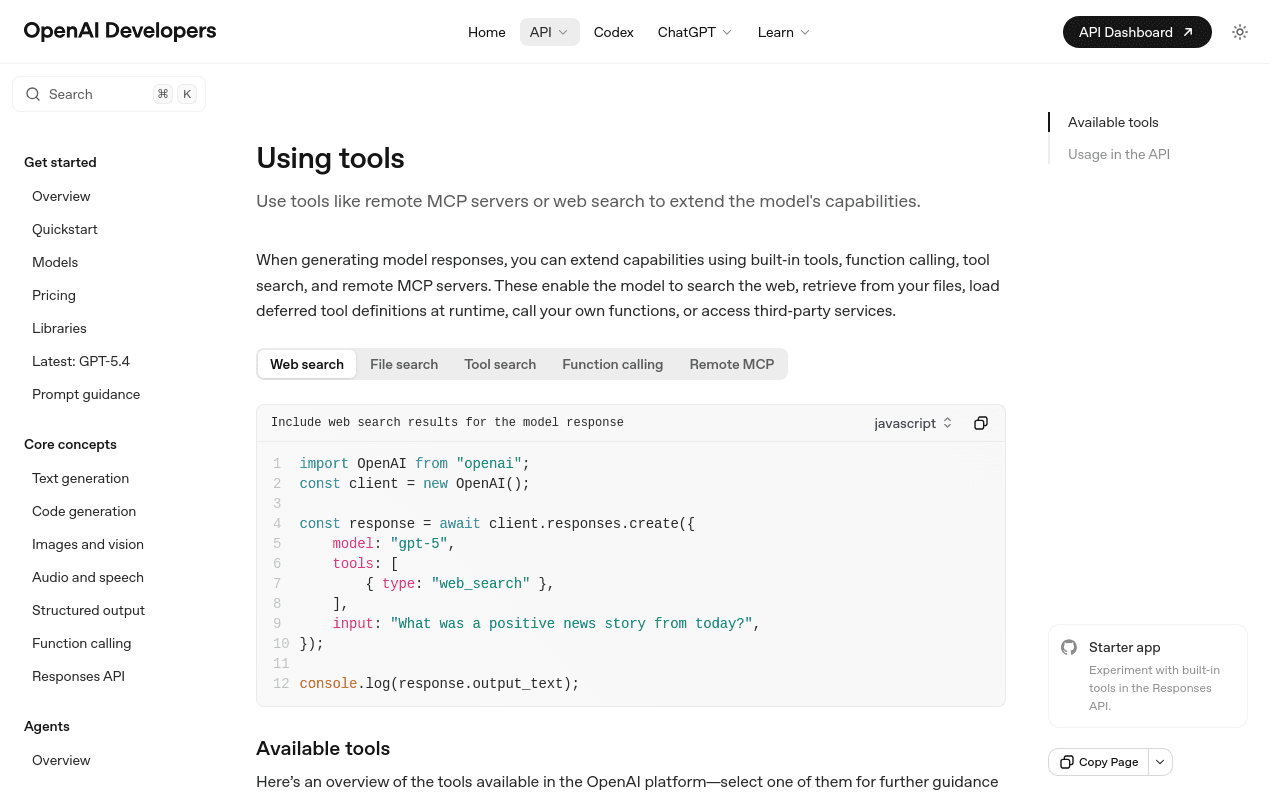Click the sidebar Search field

(x=109, y=94)
